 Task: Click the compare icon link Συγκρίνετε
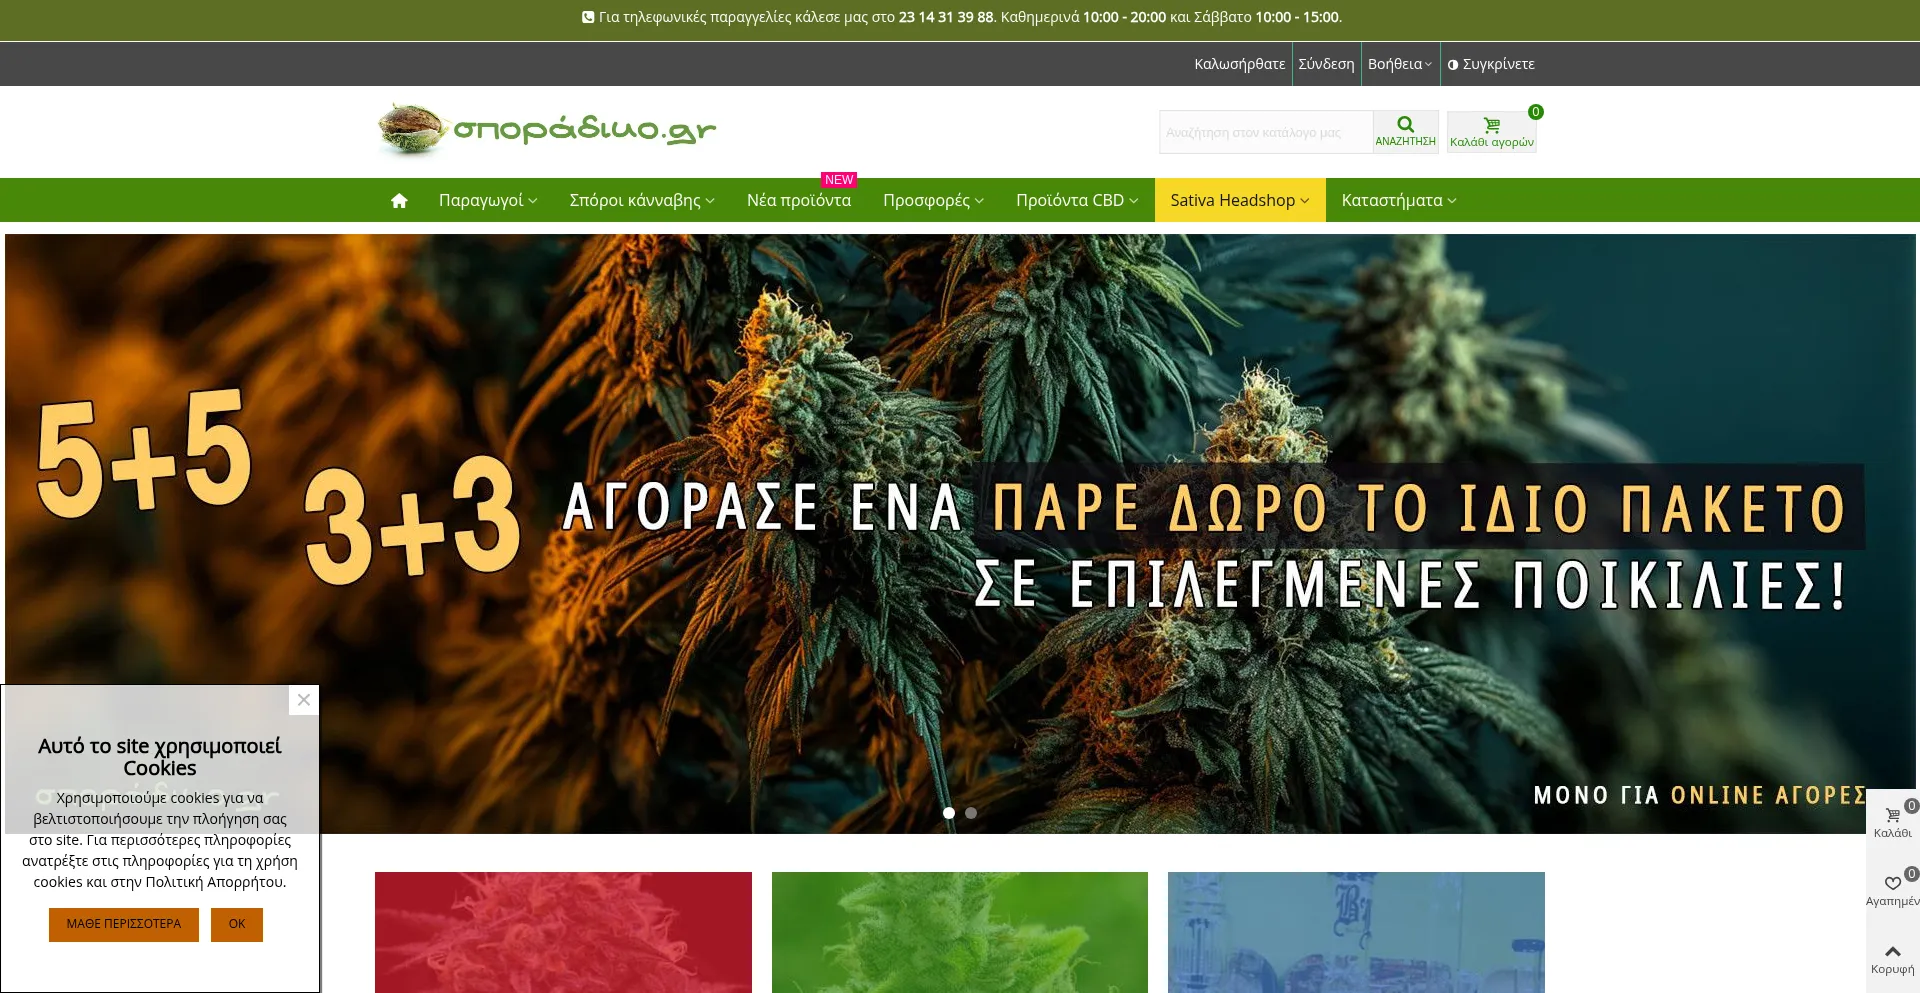tap(1491, 64)
